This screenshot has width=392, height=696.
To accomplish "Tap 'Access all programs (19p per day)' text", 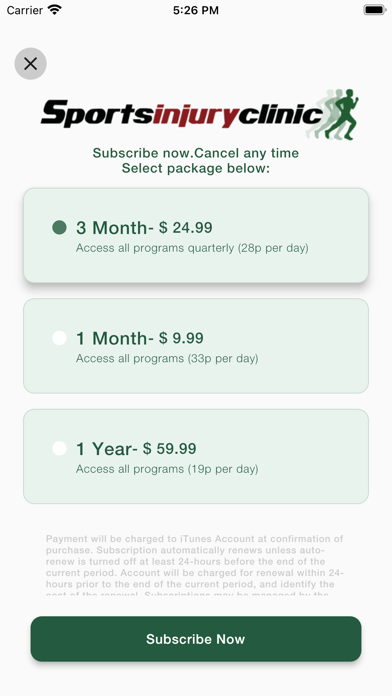I will tap(167, 469).
